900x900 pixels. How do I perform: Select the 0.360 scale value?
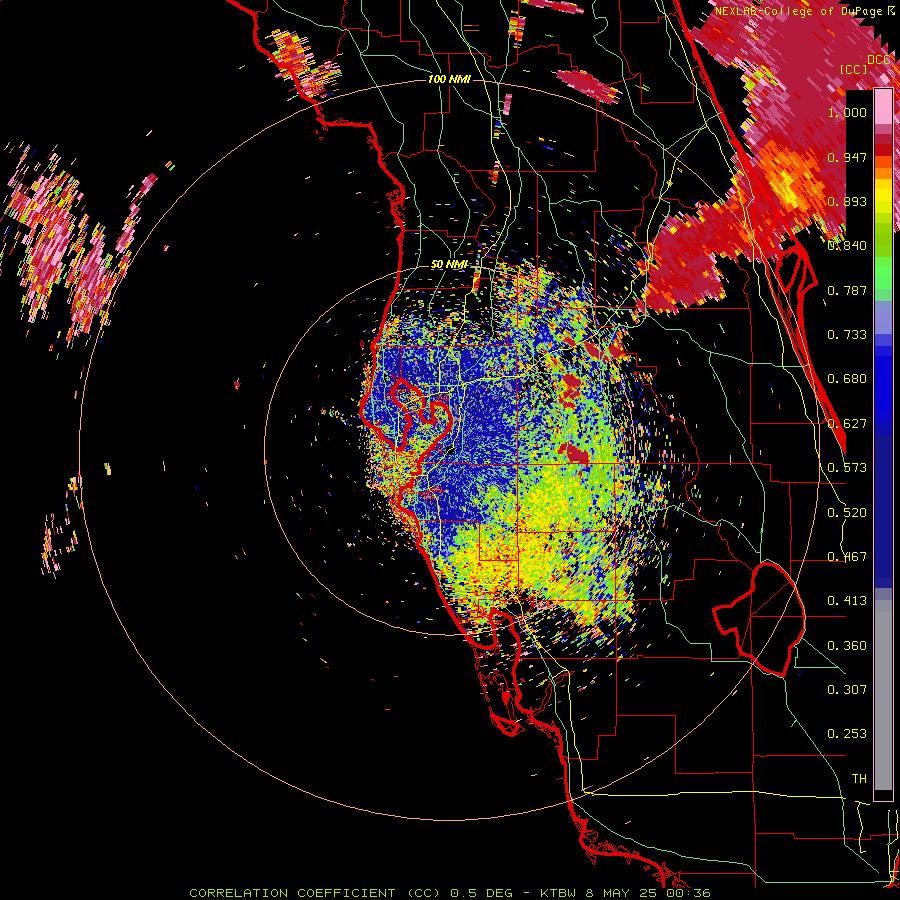point(847,646)
